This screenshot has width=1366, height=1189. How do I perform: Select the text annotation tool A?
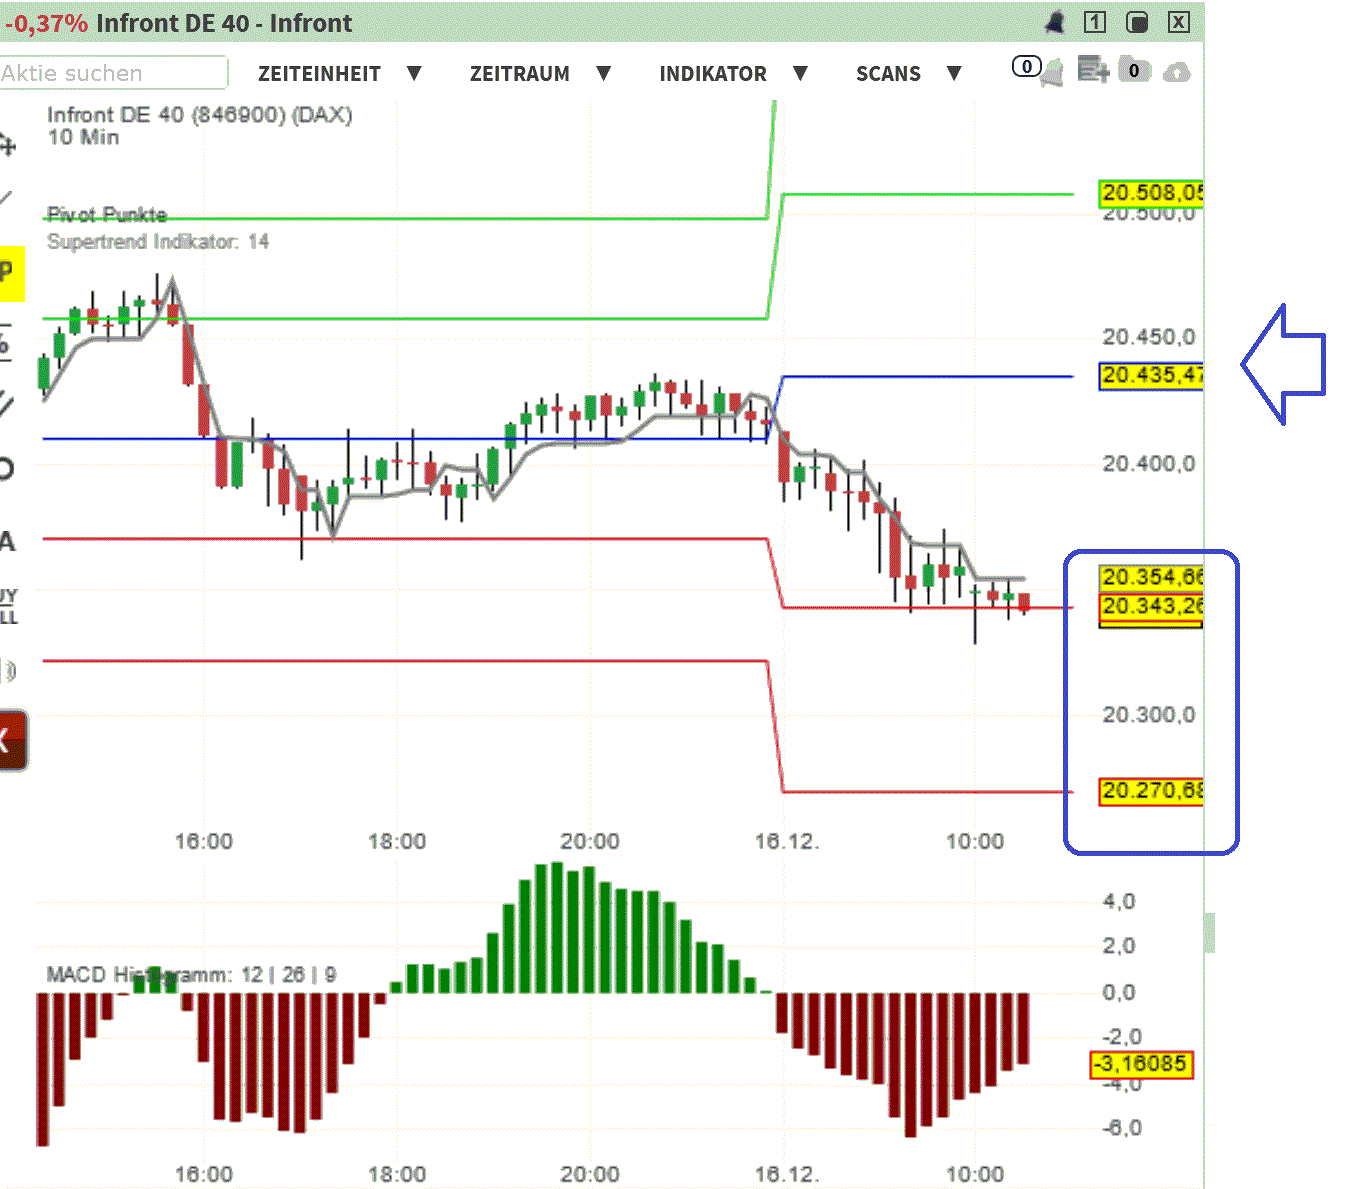click(x=8, y=540)
